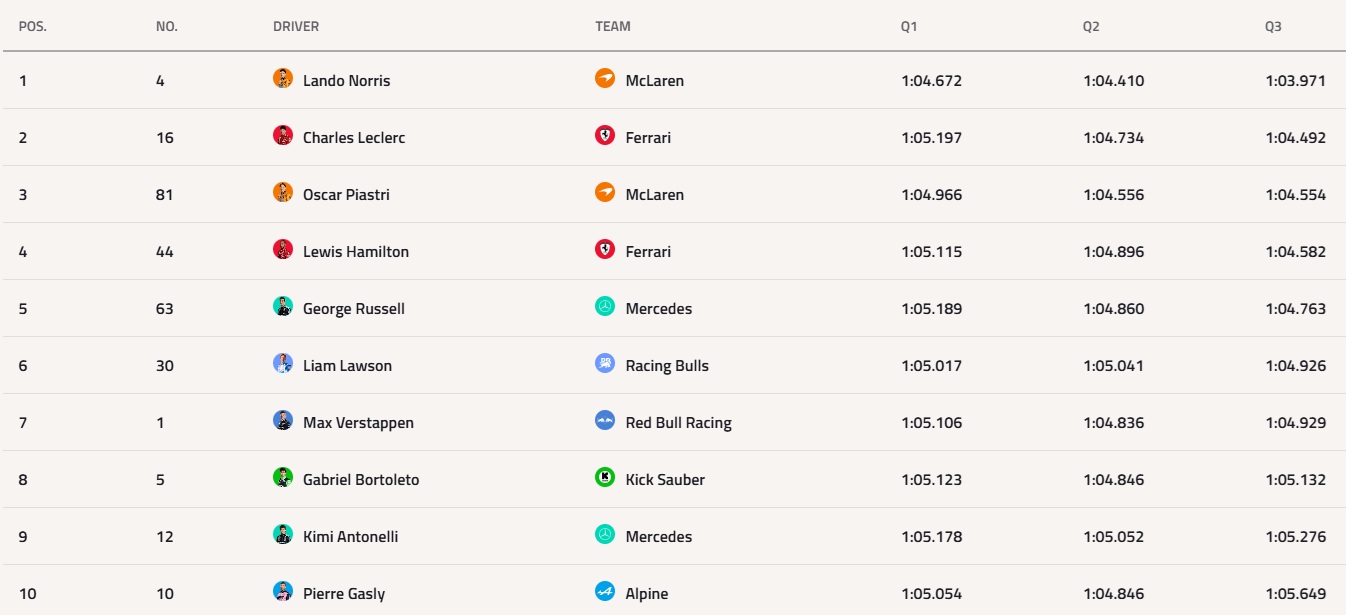The height and width of the screenshot is (615, 1346).
Task: Click the Q1 column header
Action: [908, 27]
